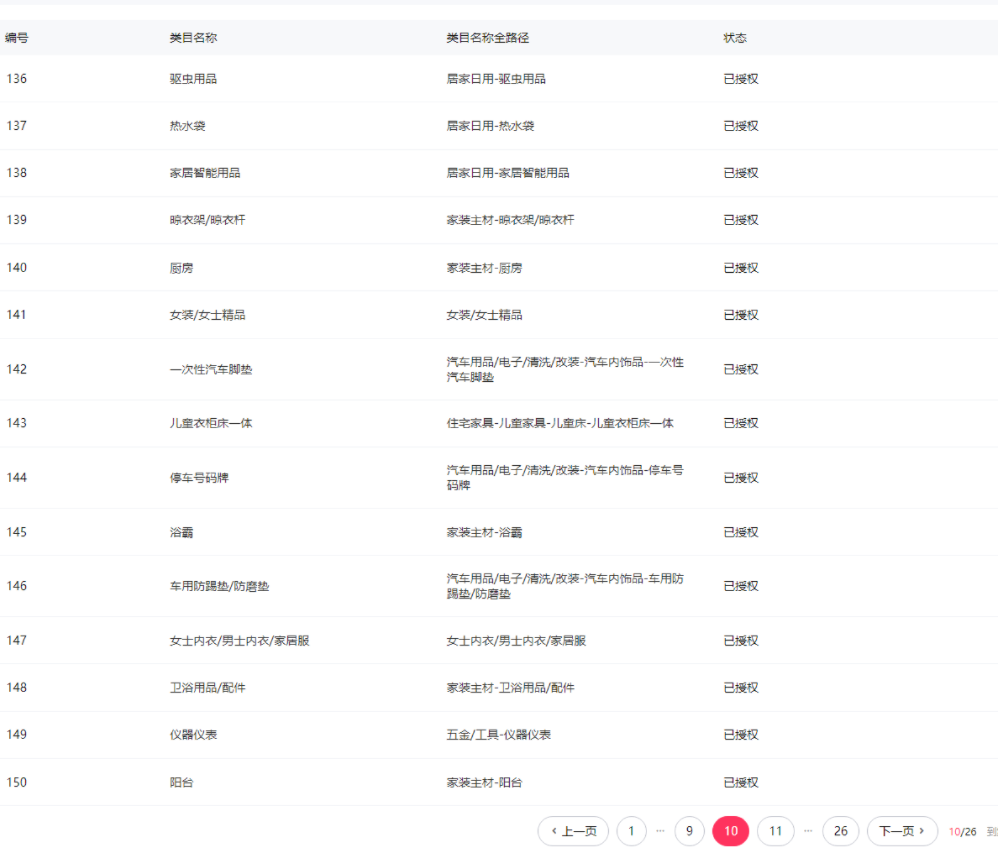Viewport: 998px width, 849px height.
Task: Click the 下一页 next page button
Action: point(902,831)
